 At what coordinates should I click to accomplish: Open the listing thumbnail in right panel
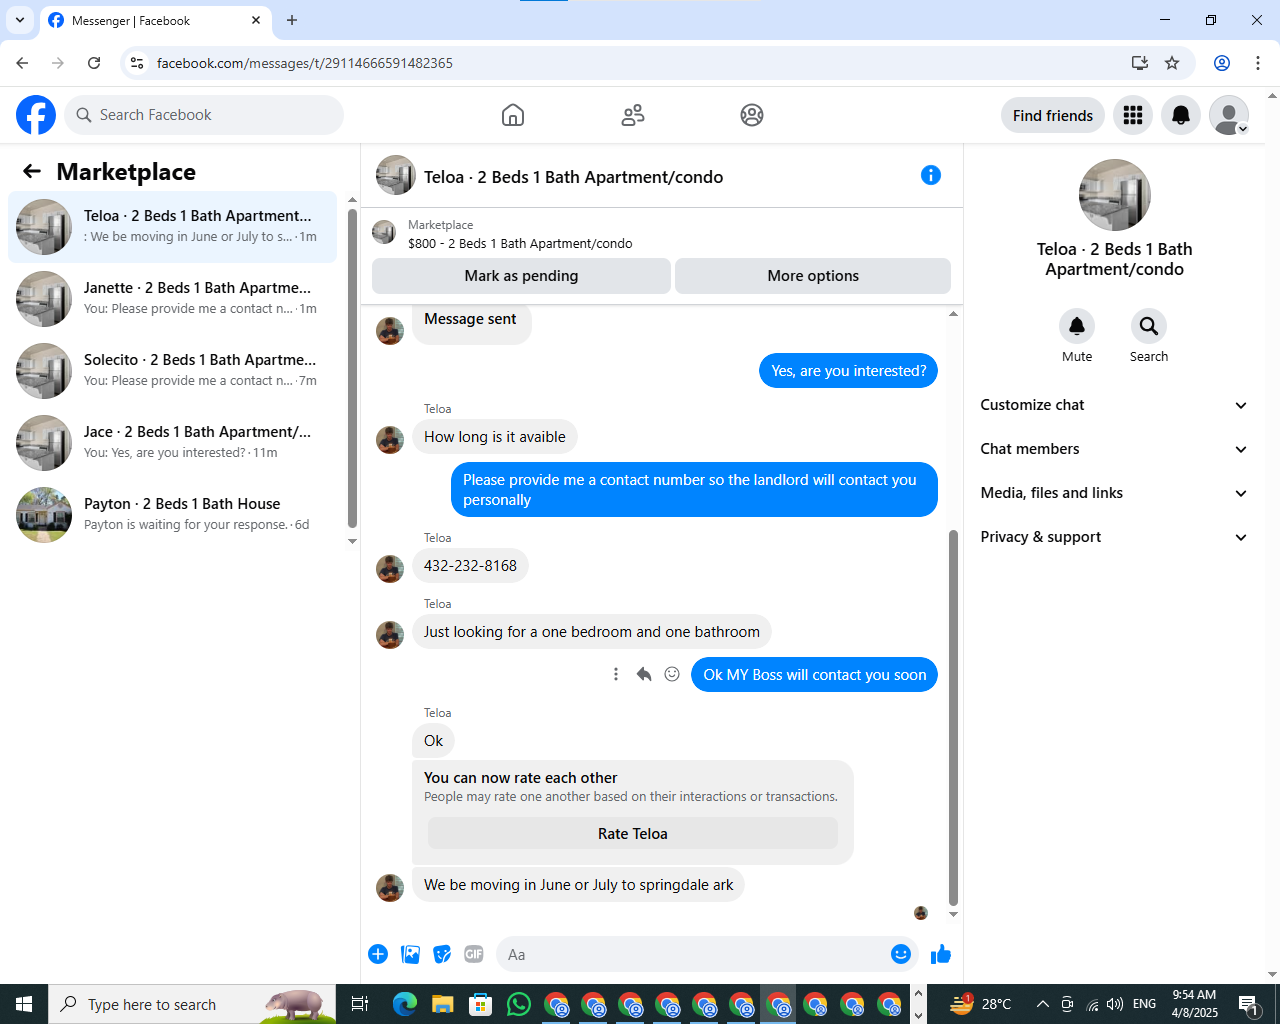click(1115, 195)
